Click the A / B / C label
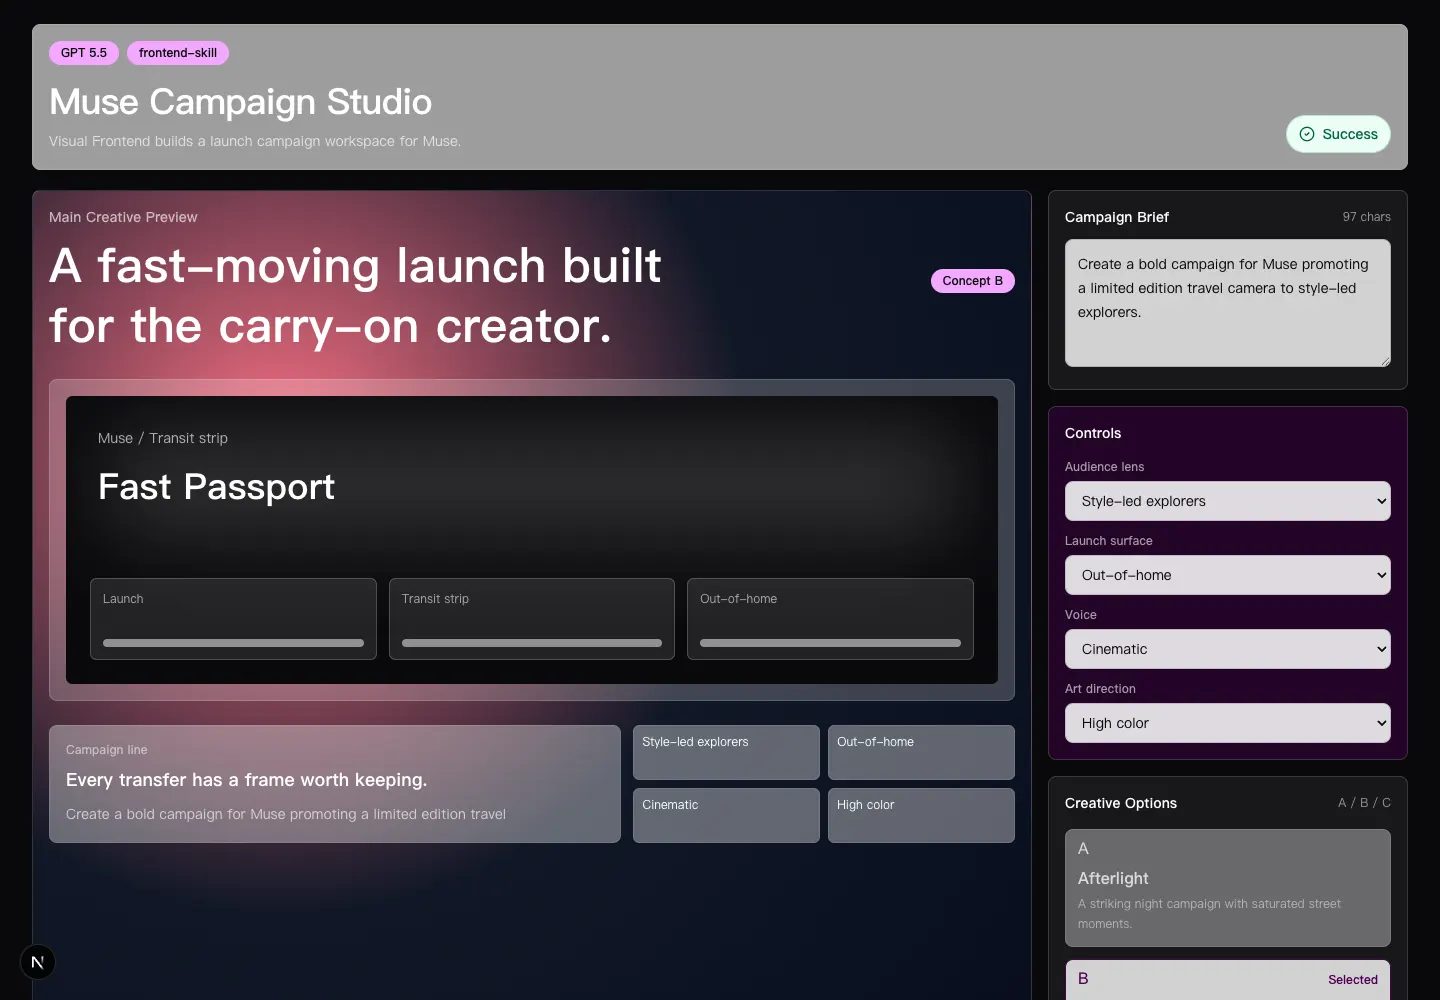The image size is (1440, 1000). click(x=1364, y=803)
